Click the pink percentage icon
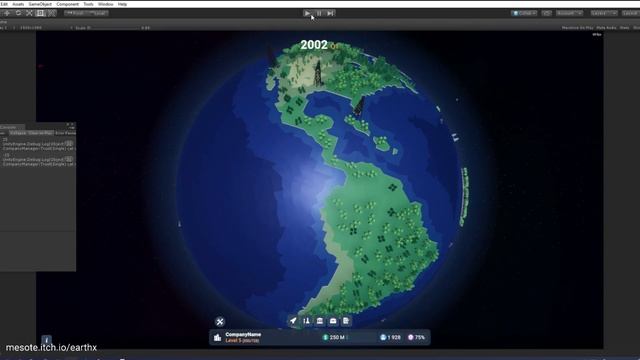640x360 pixels. coord(411,338)
